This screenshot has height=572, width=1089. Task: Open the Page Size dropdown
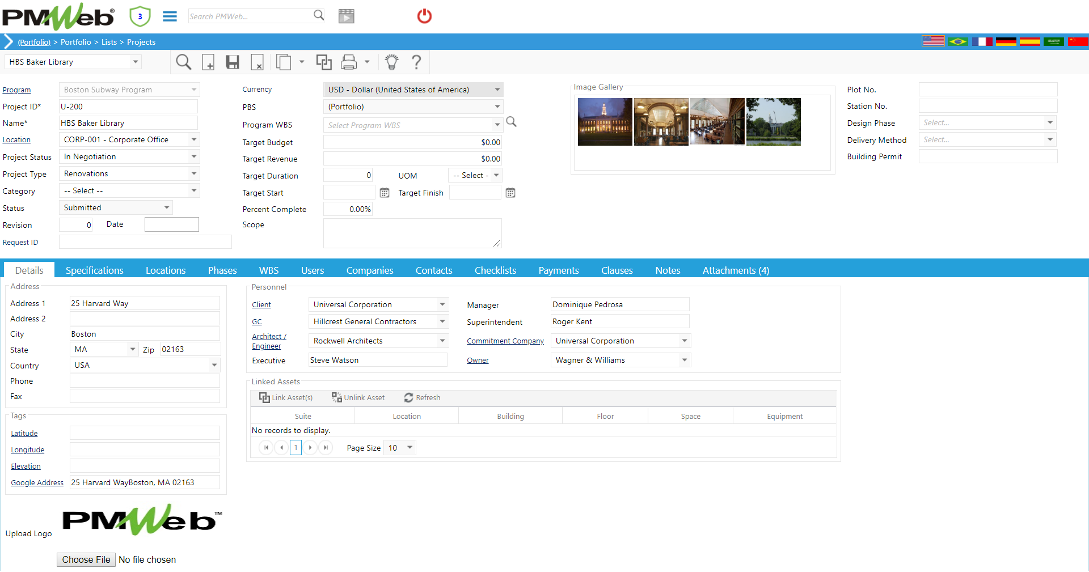point(410,448)
